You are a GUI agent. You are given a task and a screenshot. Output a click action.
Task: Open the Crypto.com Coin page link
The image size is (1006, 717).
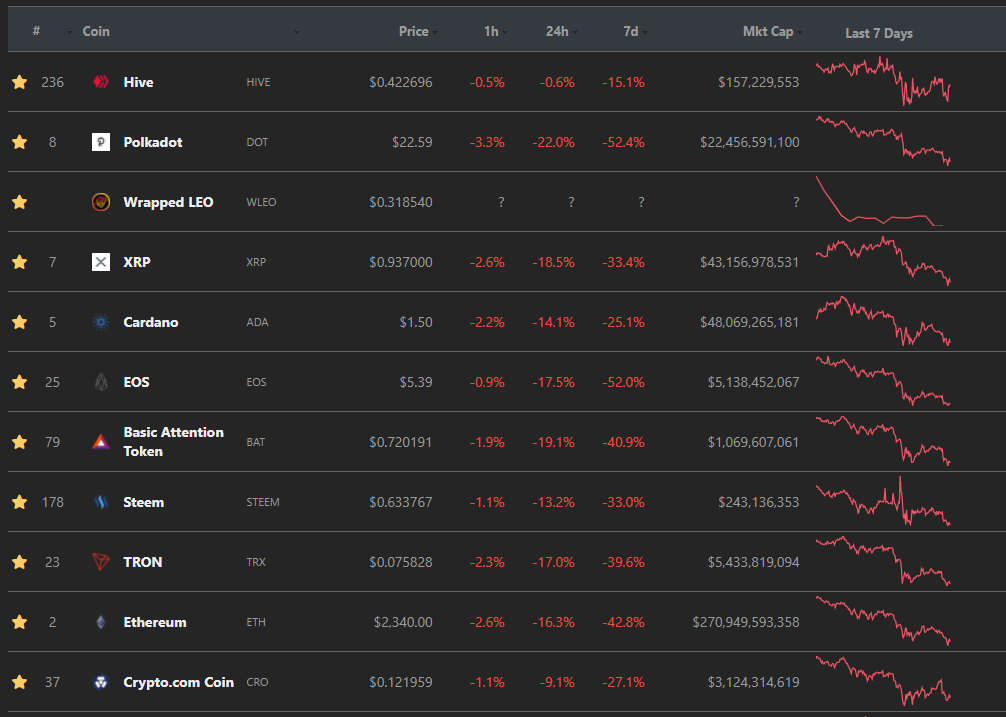click(x=178, y=682)
